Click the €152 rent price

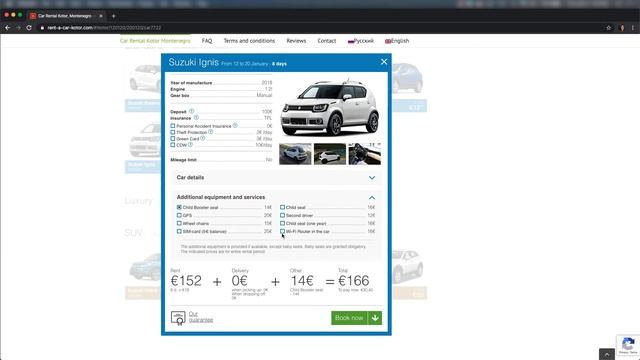[186, 281]
